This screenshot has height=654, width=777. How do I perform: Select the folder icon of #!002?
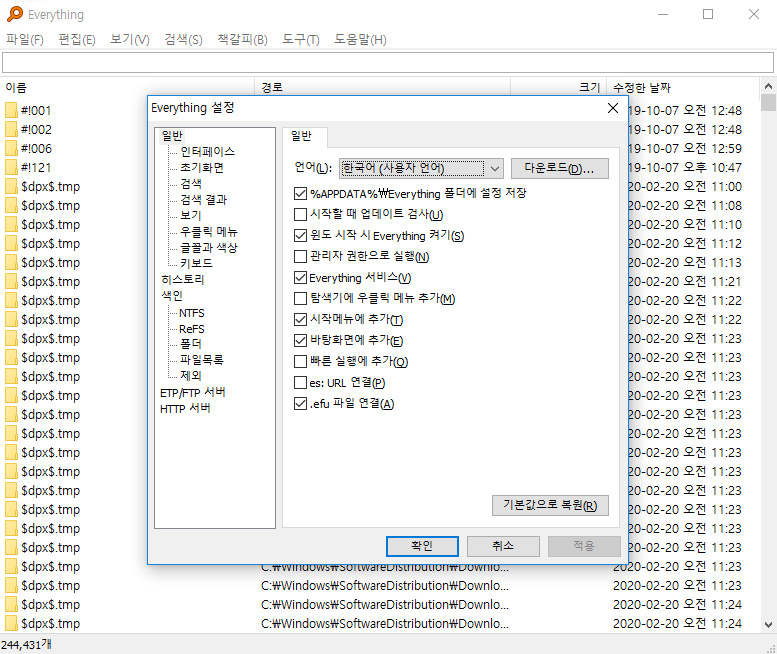coord(11,129)
